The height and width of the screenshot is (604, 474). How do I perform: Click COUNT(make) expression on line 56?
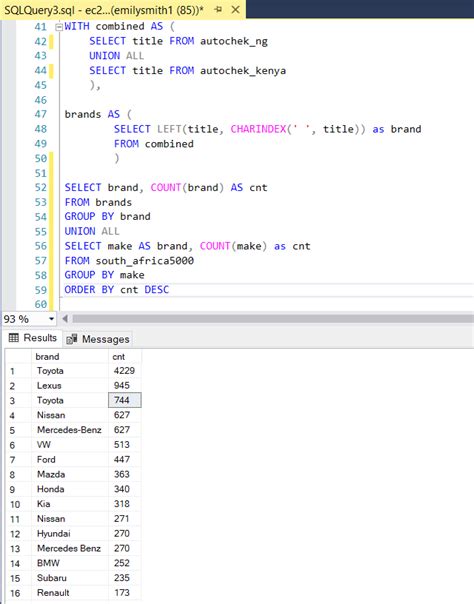tap(233, 246)
